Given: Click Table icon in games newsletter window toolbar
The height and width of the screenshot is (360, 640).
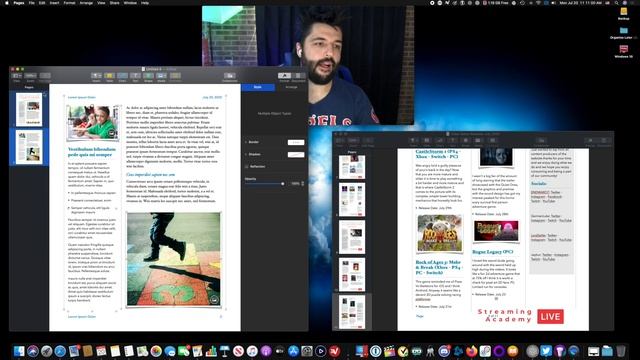Looking at the screenshot, I should (427, 140).
